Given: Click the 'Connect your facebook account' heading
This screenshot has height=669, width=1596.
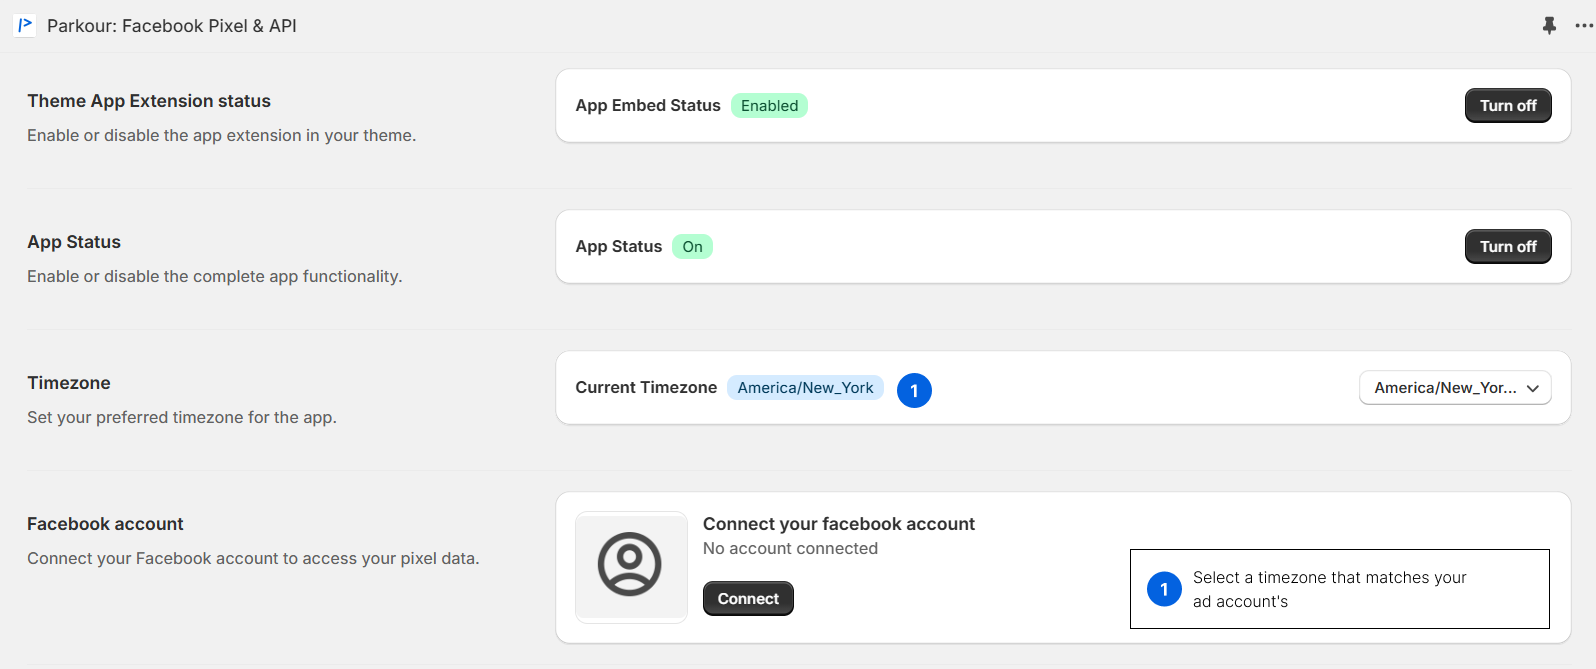Looking at the screenshot, I should pos(838,524).
